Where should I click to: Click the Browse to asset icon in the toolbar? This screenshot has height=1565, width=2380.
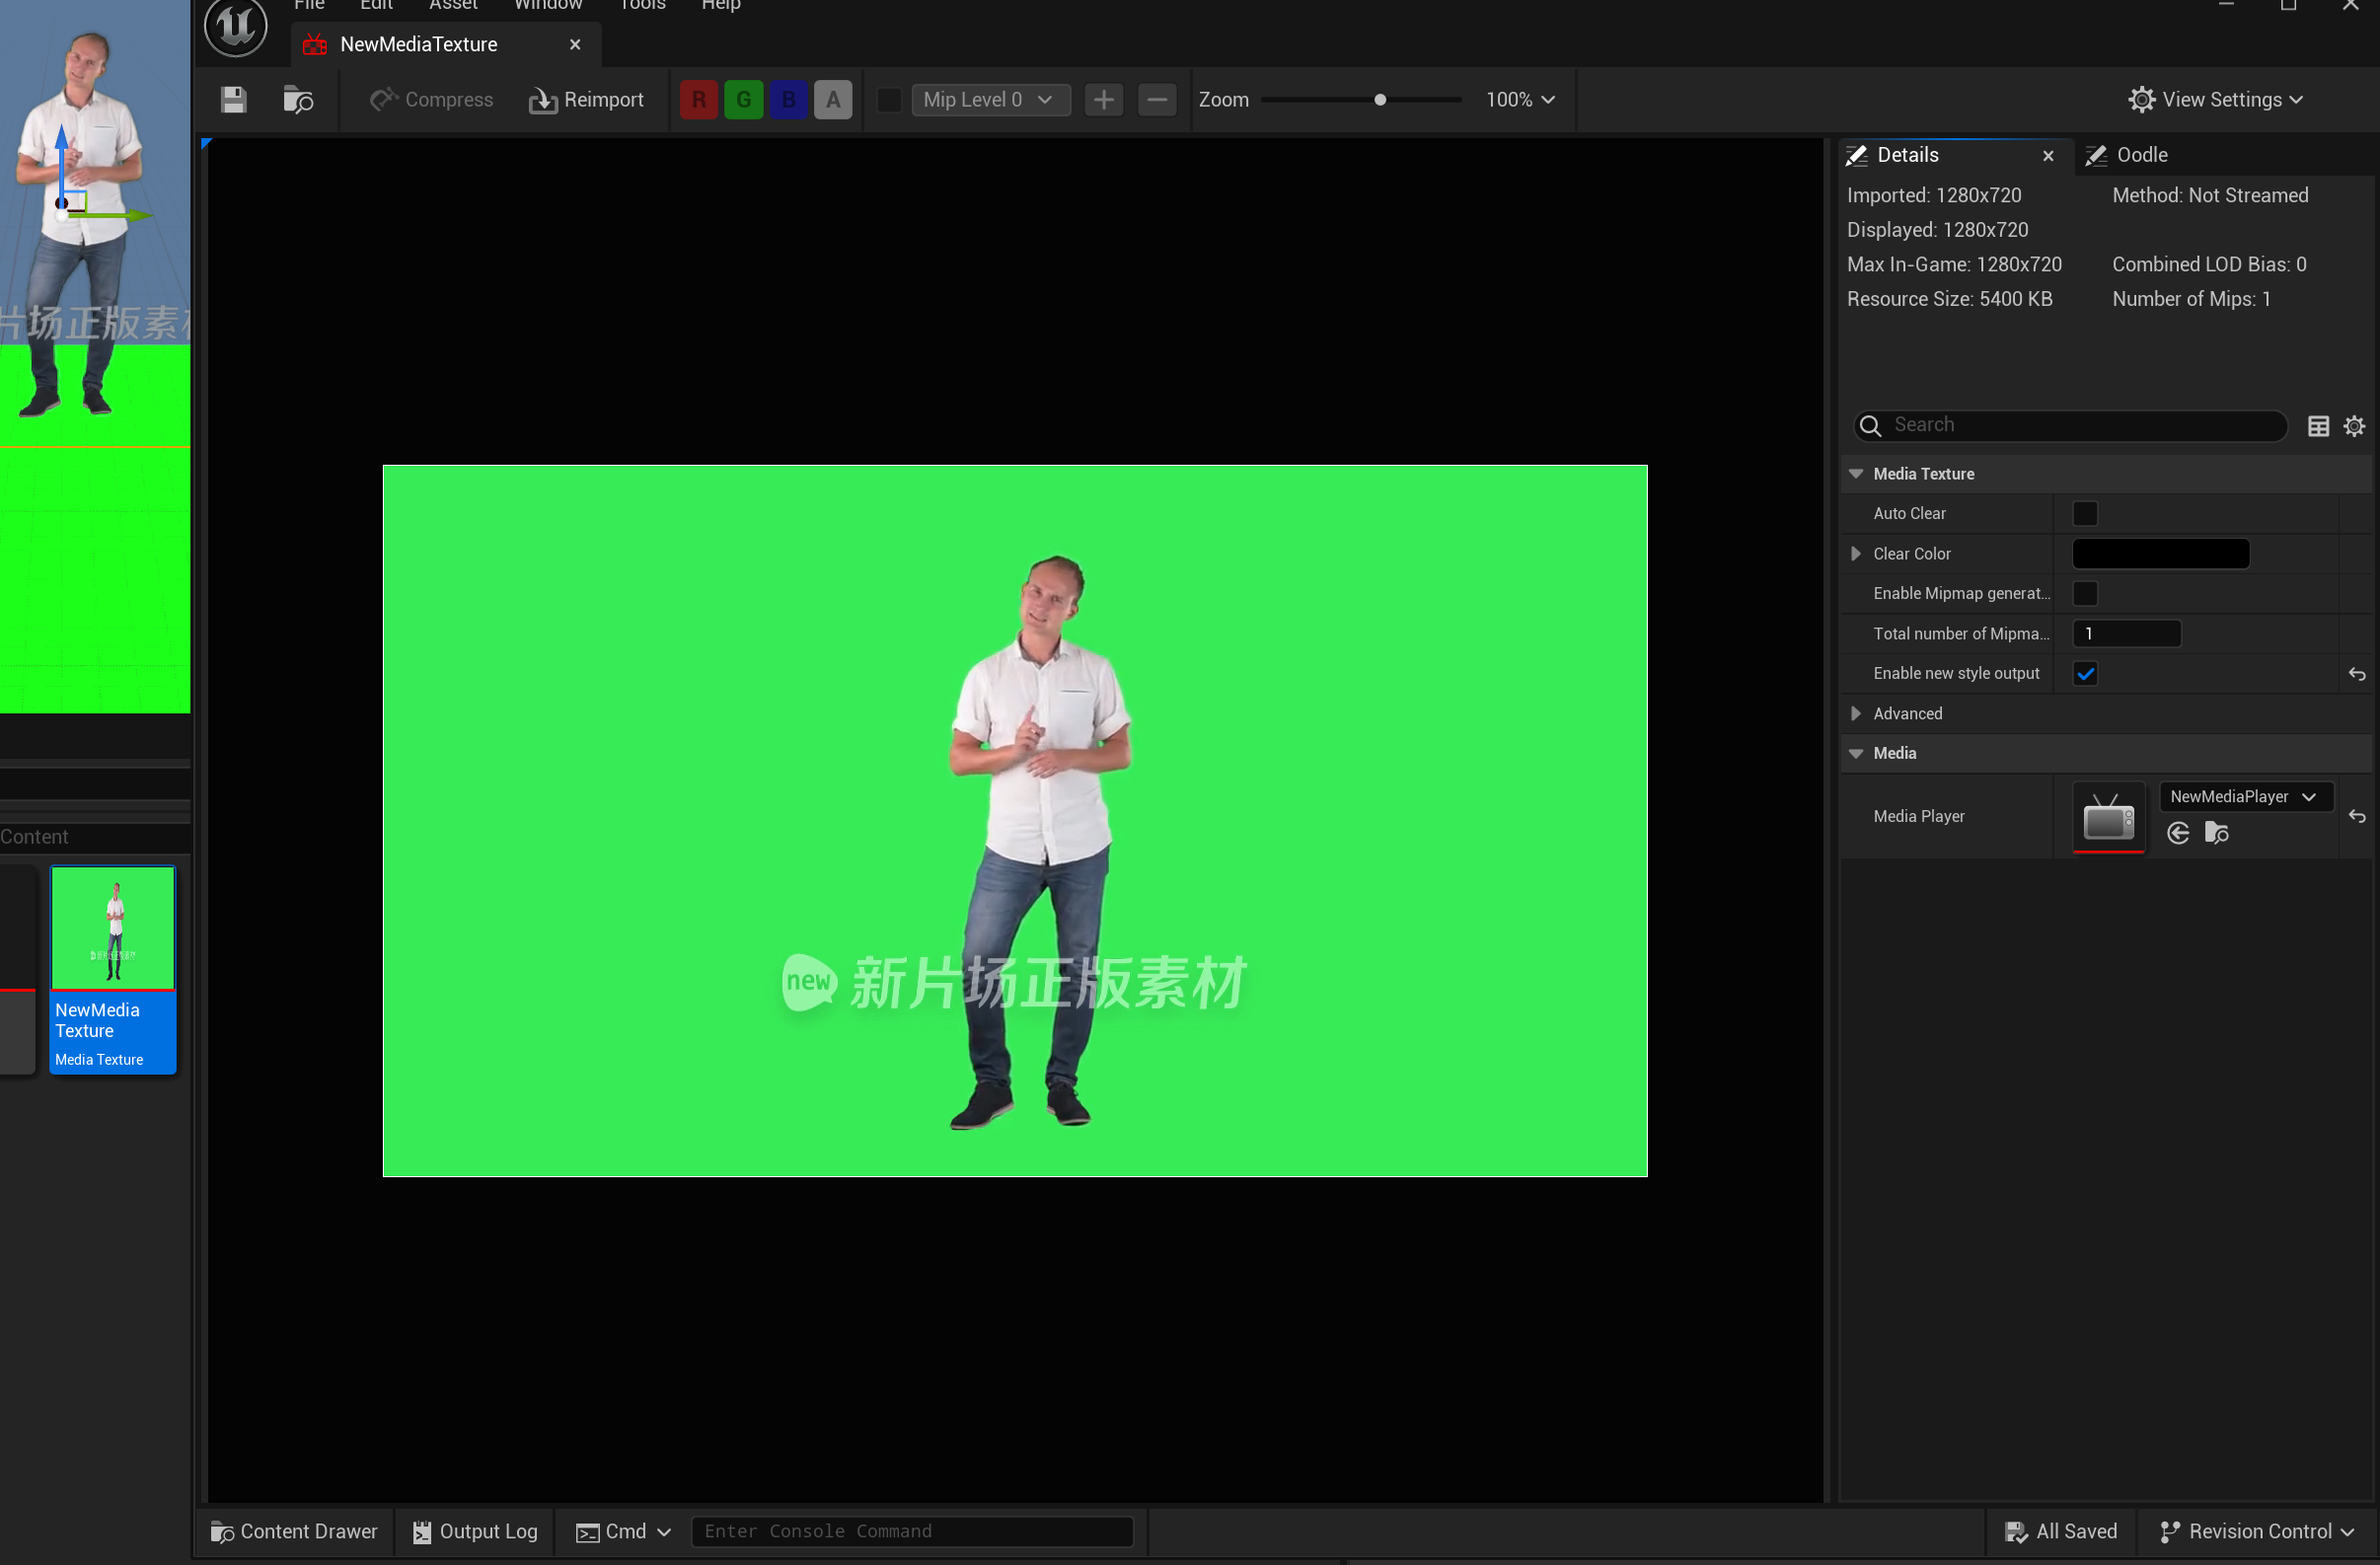coord(298,100)
